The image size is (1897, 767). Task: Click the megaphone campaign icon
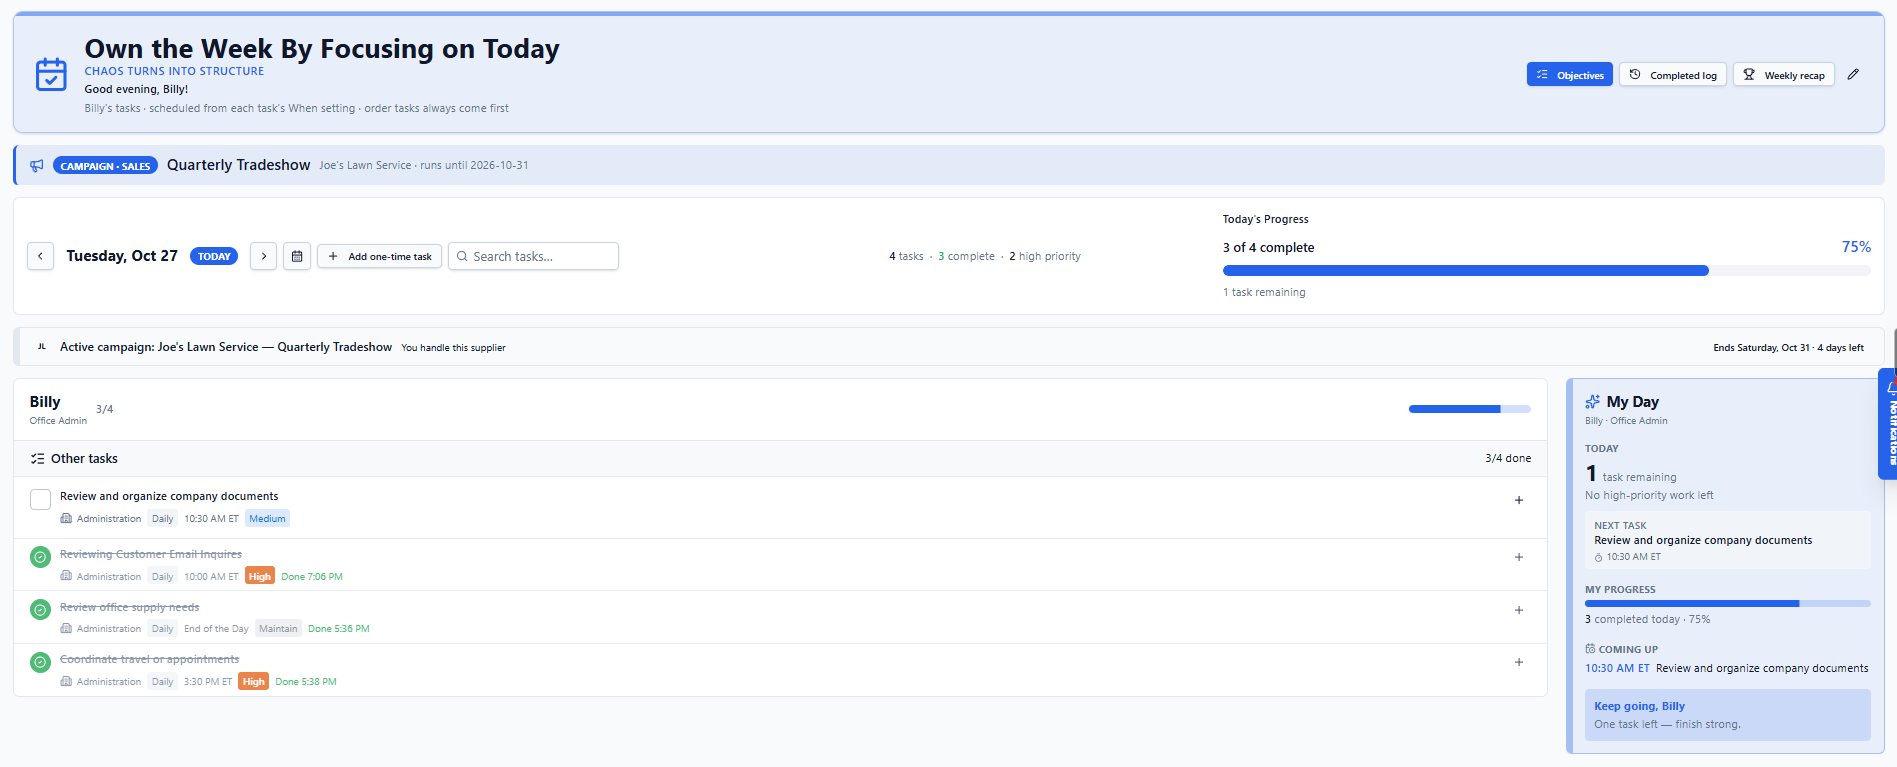click(37, 165)
